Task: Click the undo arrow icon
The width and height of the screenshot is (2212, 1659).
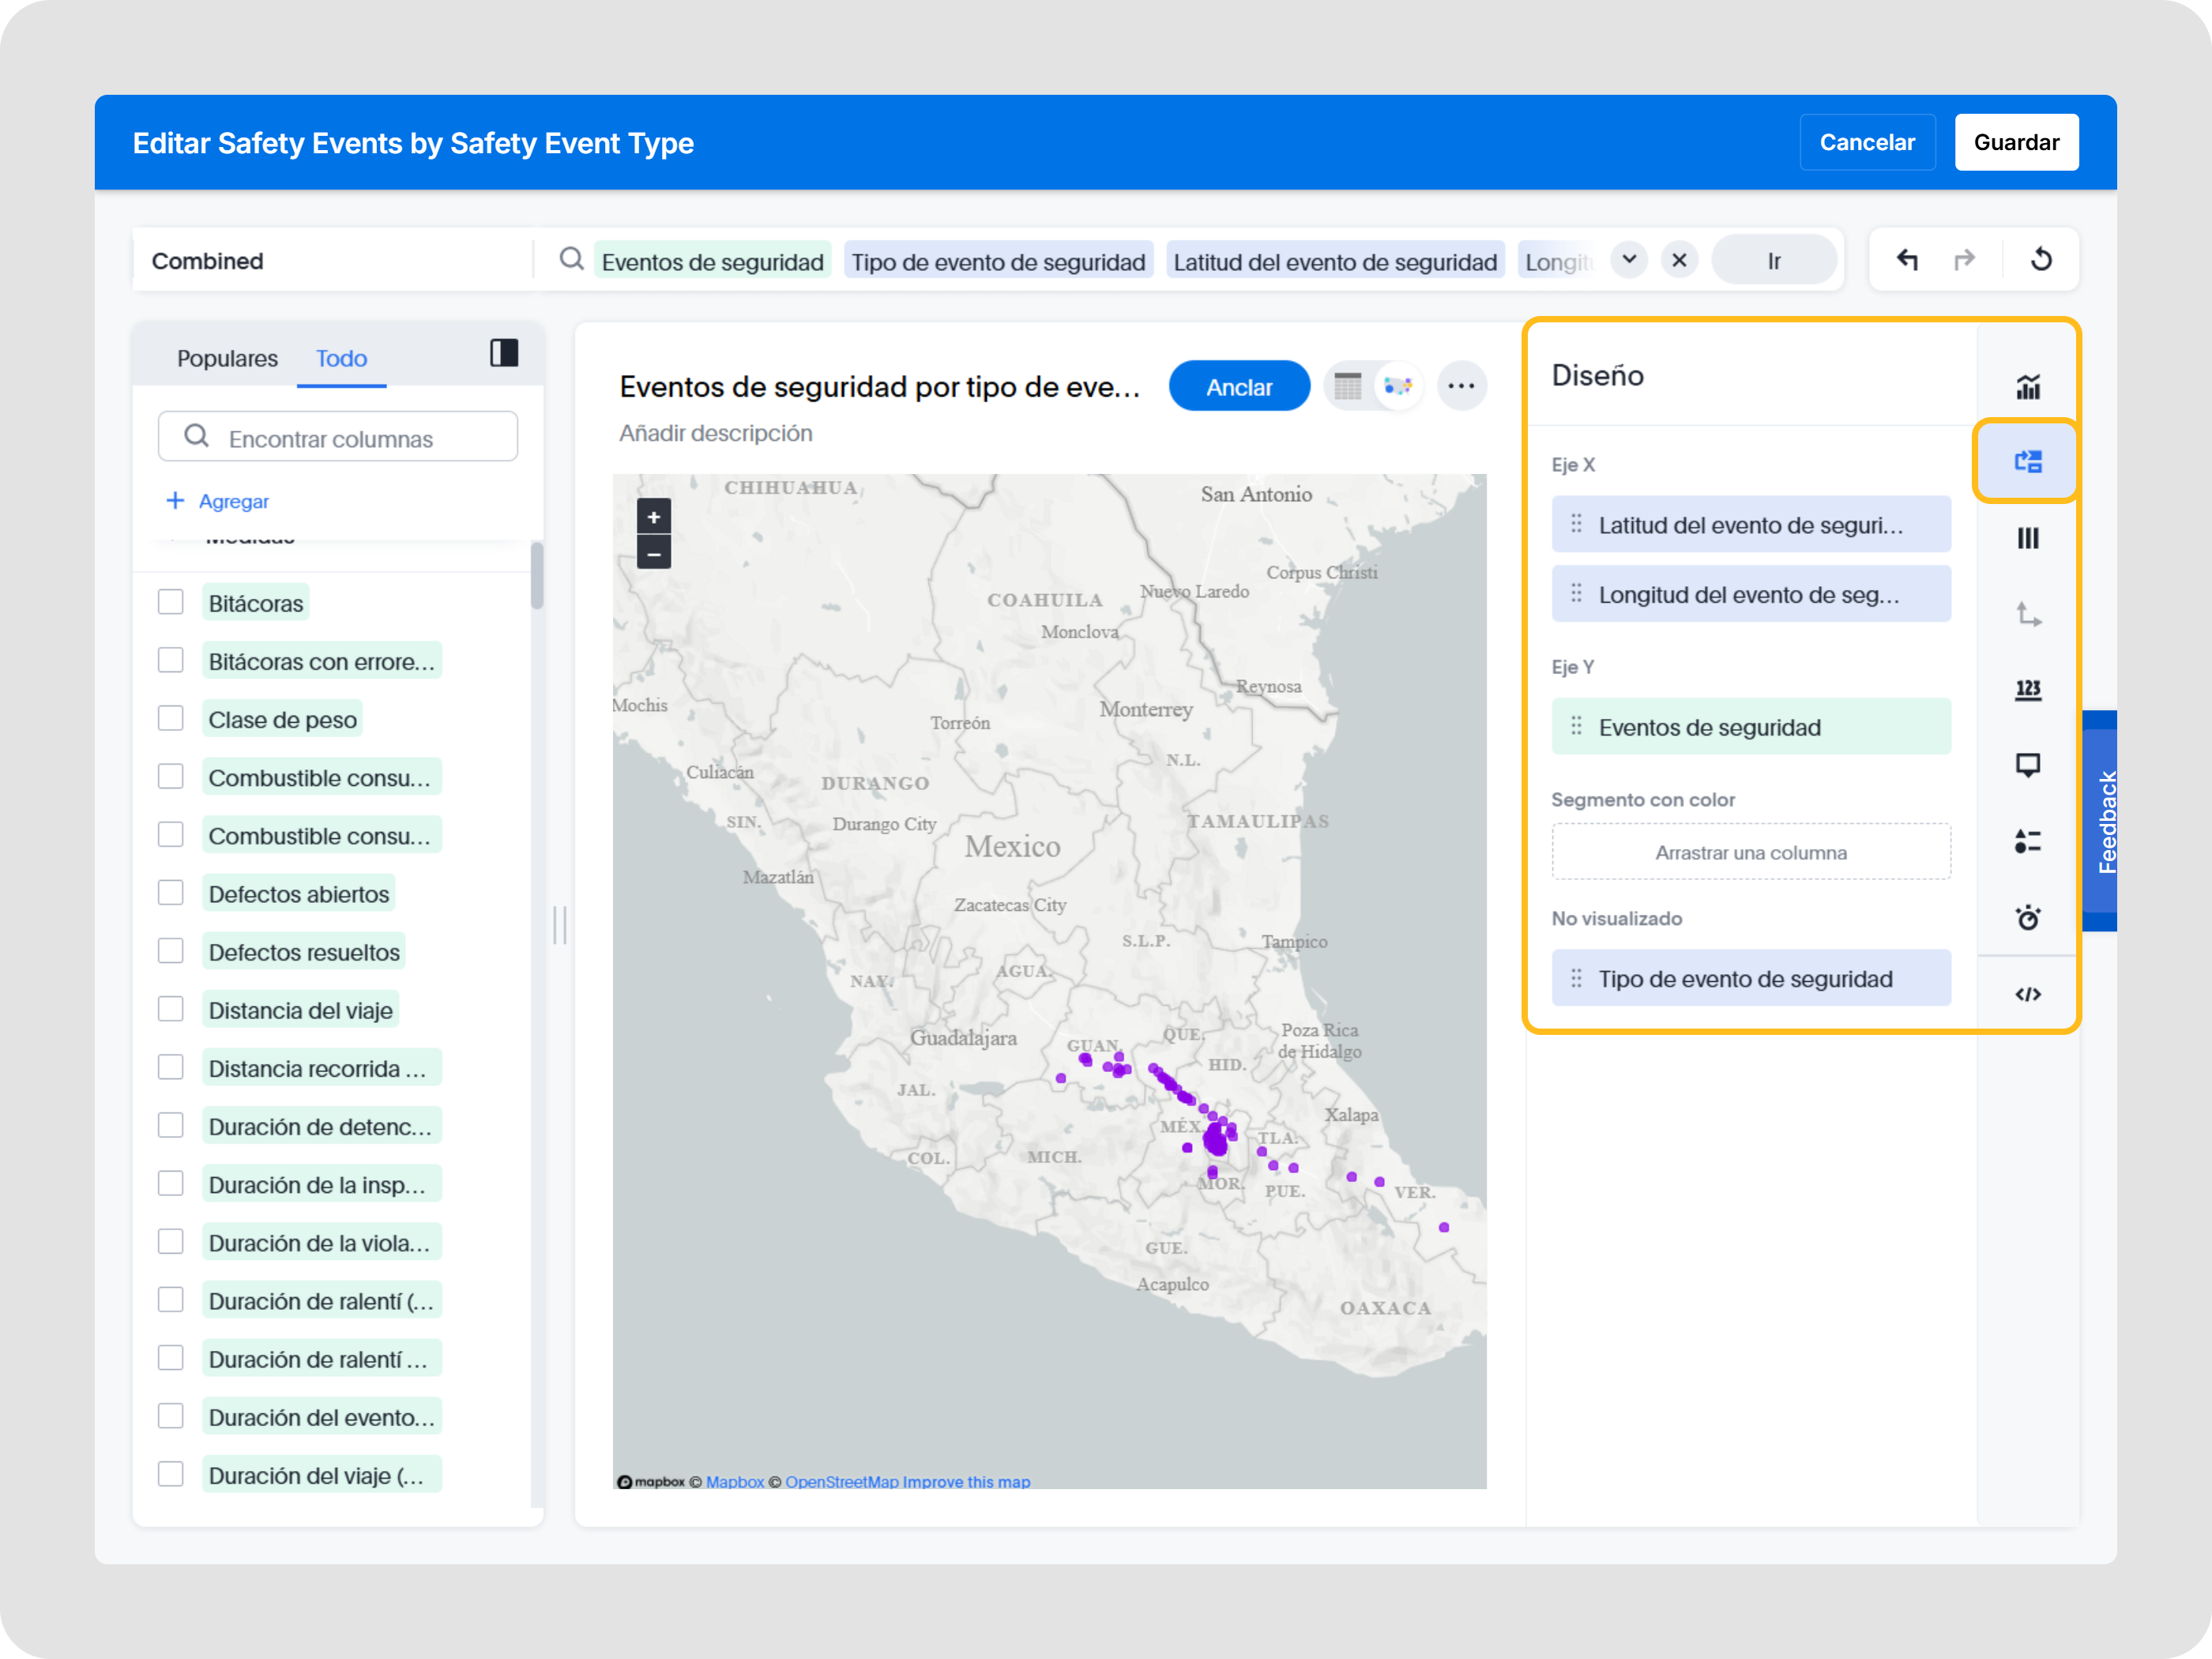Action: tap(1907, 260)
